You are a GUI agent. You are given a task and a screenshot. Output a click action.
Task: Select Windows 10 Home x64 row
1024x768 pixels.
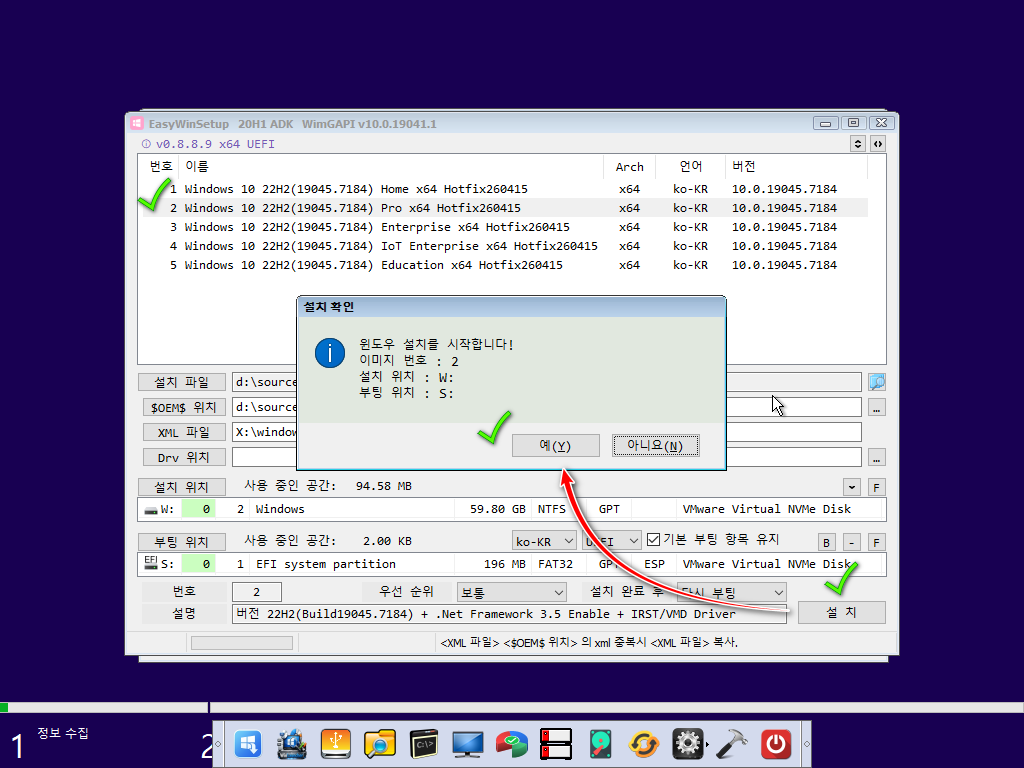(505, 189)
